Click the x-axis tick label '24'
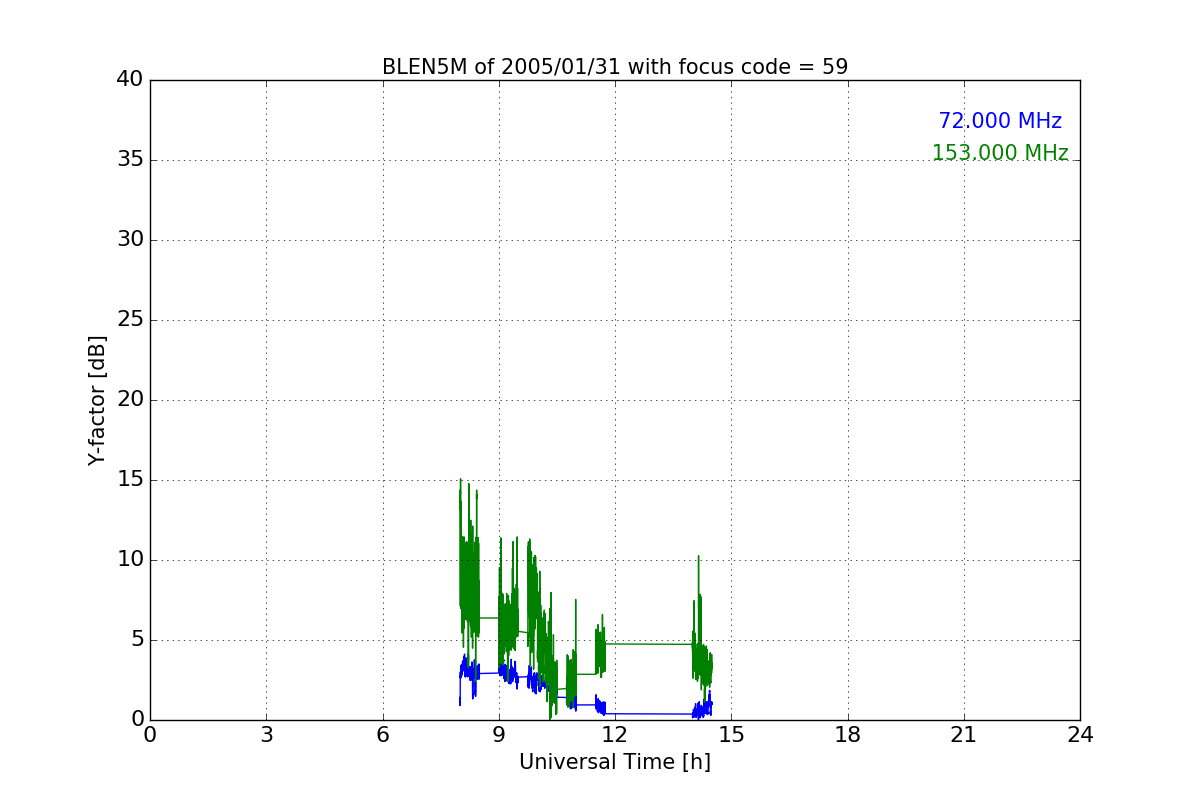The width and height of the screenshot is (1200, 800). [x=1080, y=735]
